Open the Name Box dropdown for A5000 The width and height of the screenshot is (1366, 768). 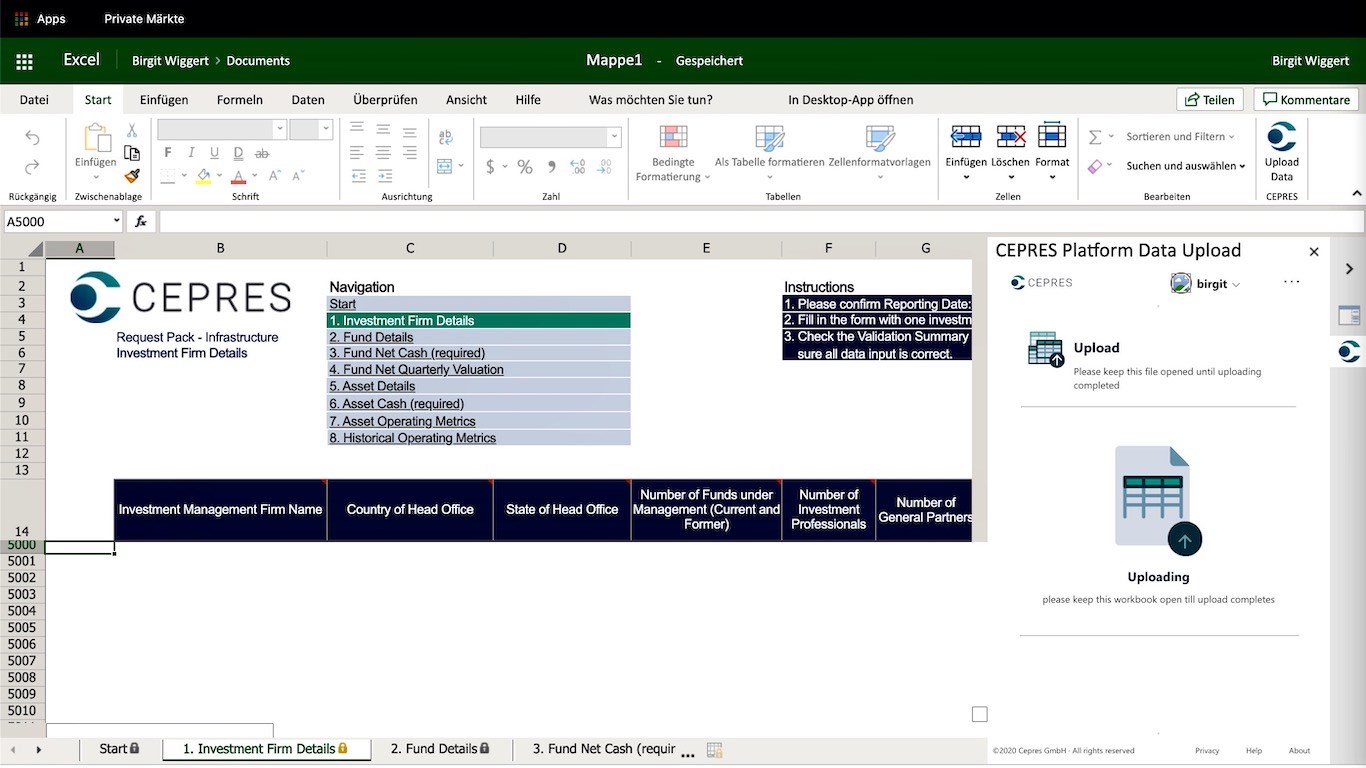click(116, 221)
